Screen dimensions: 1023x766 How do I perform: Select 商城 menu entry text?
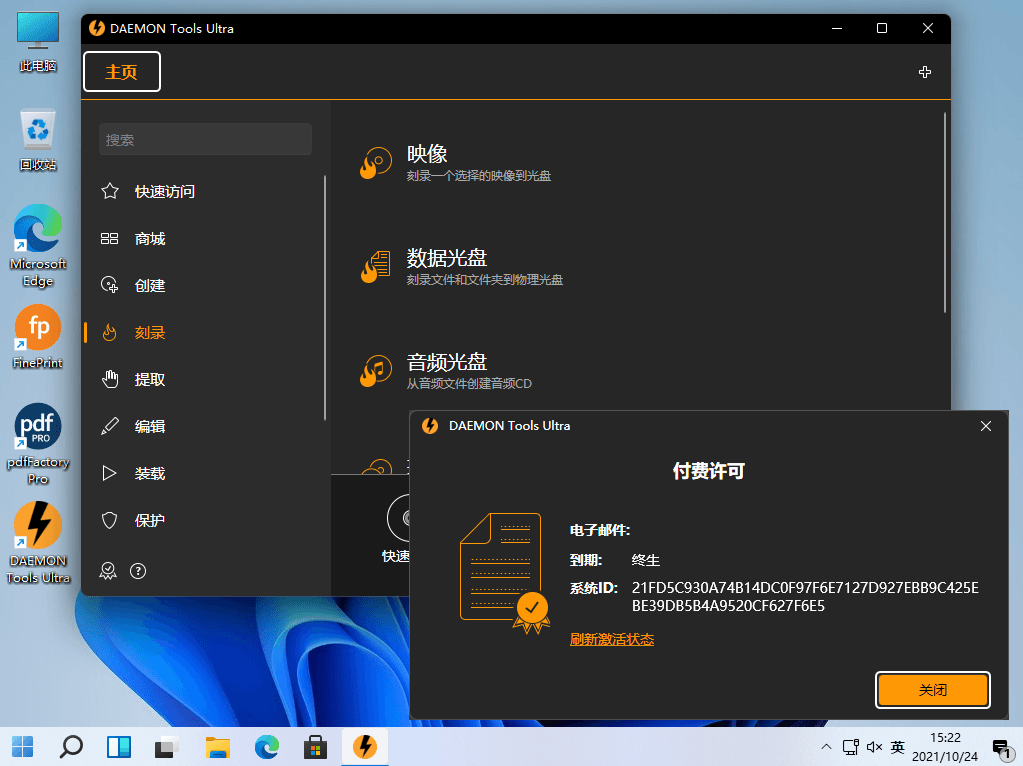[x=150, y=239]
